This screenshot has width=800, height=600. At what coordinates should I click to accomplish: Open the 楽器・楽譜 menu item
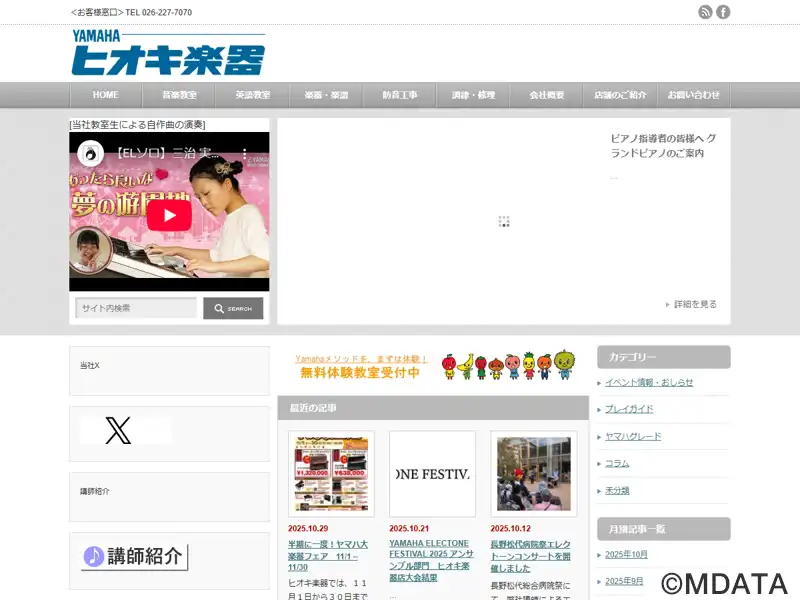point(326,95)
